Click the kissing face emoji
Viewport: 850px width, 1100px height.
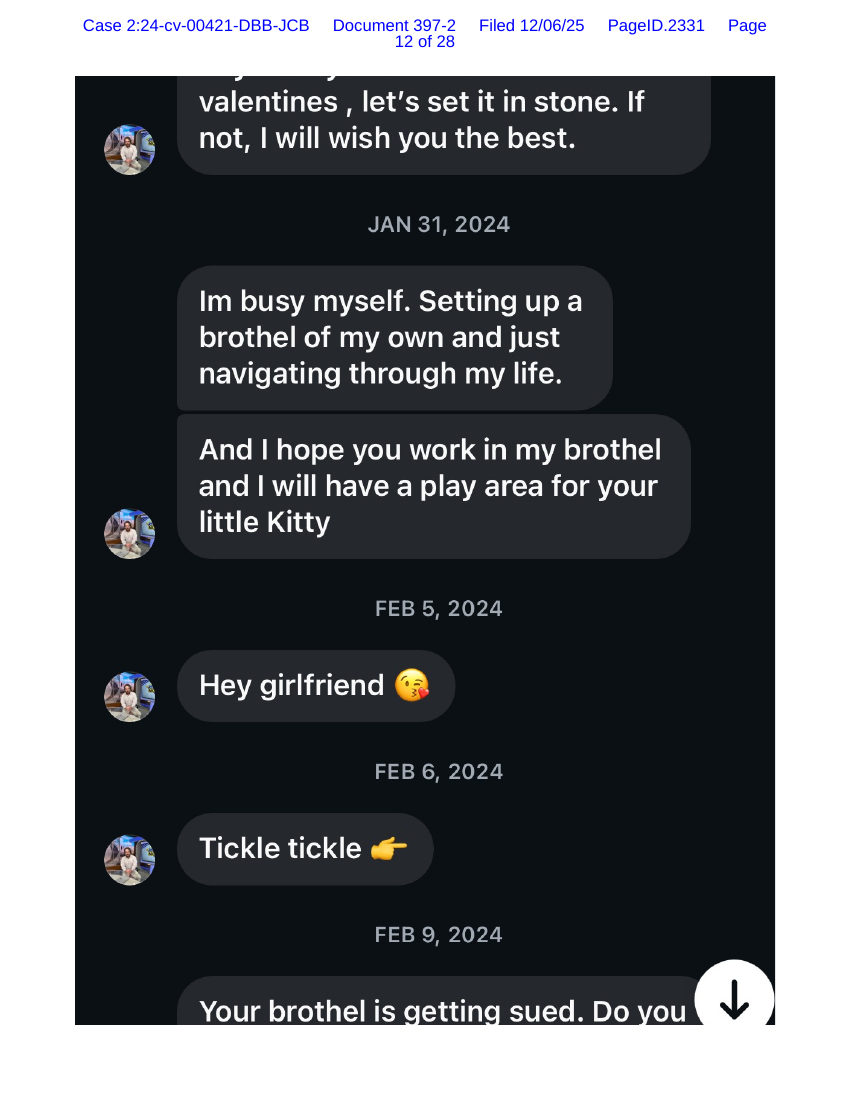(412, 685)
